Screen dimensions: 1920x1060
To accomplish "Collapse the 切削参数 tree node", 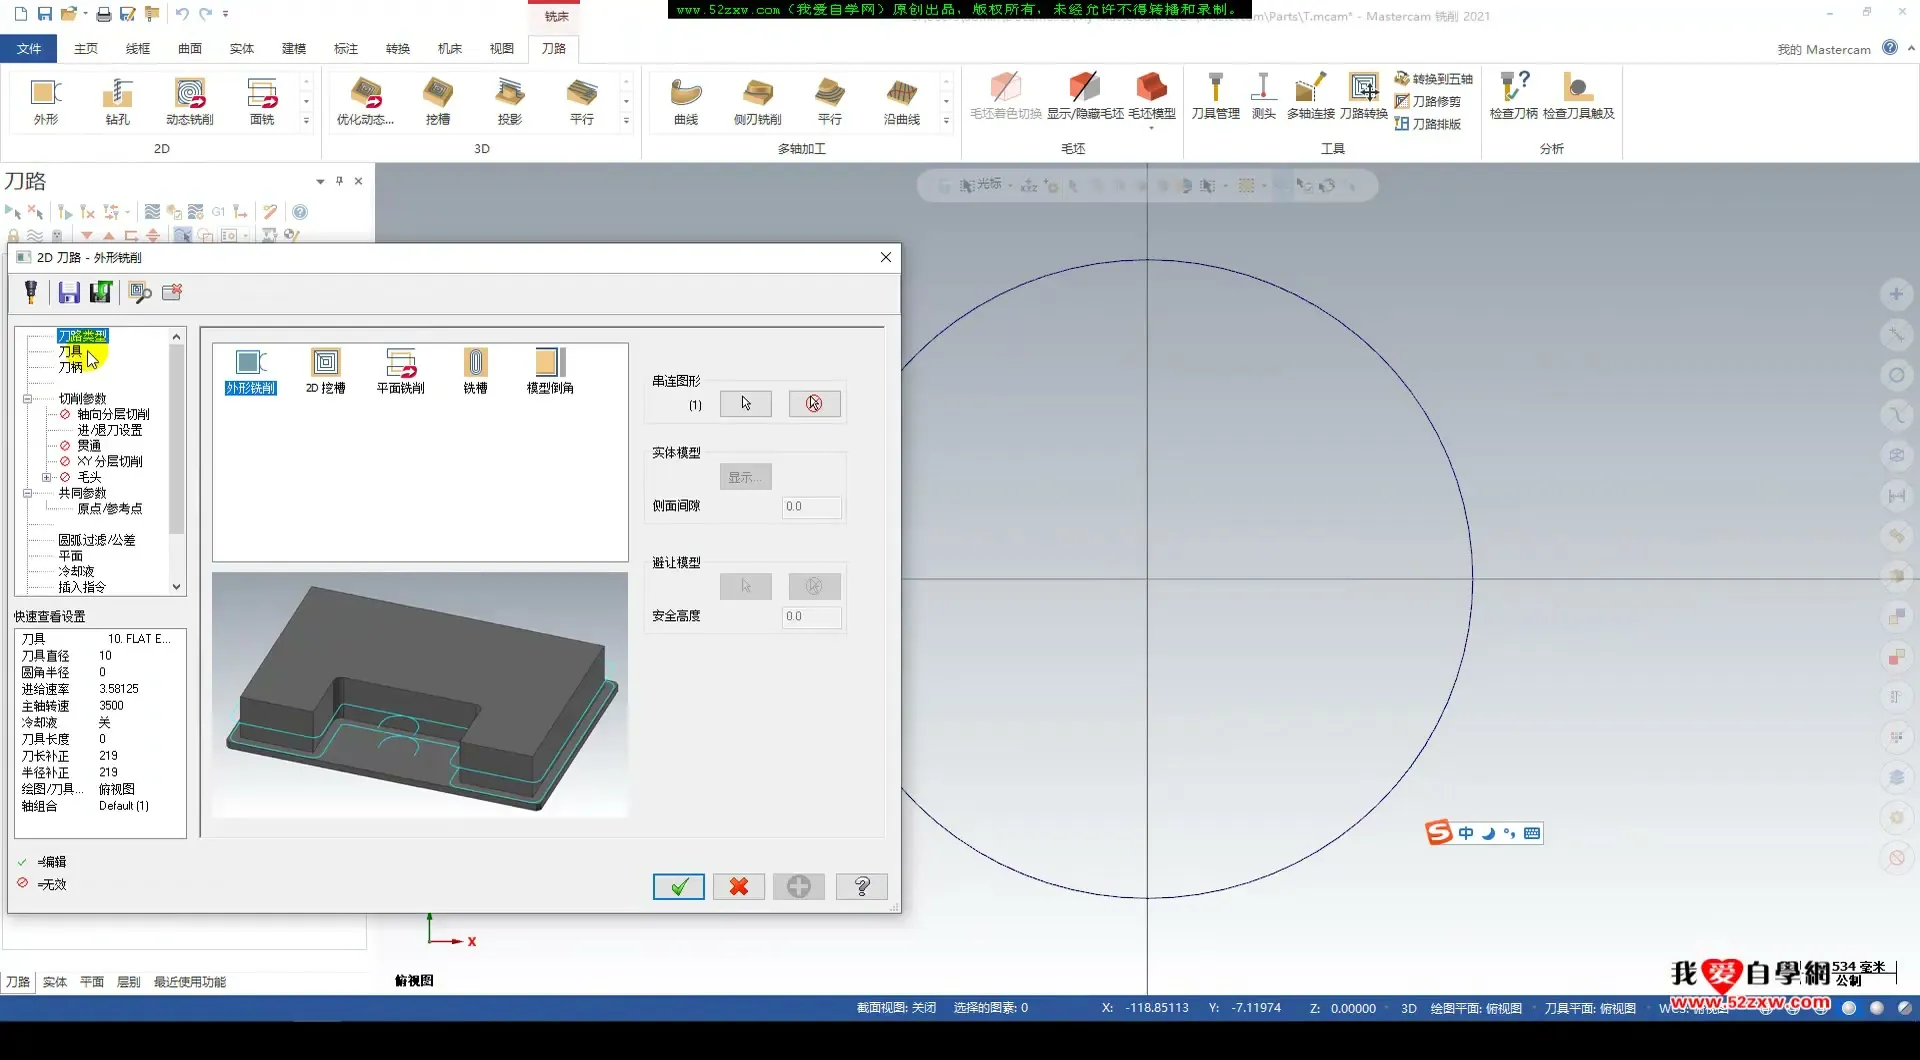I will pos(28,398).
